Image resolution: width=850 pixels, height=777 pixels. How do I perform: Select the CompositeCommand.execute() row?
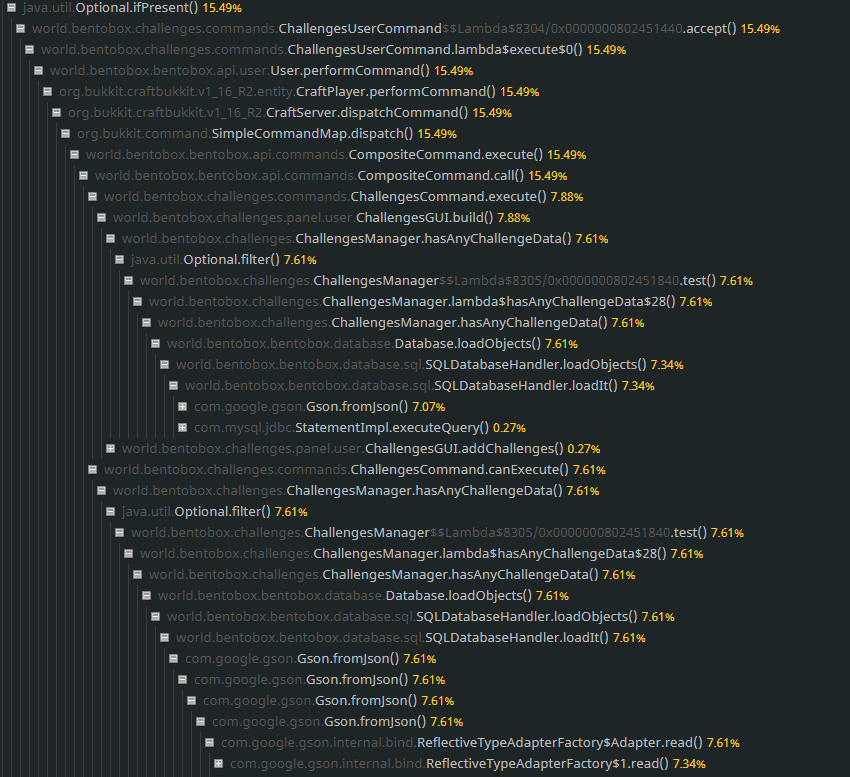click(330, 154)
